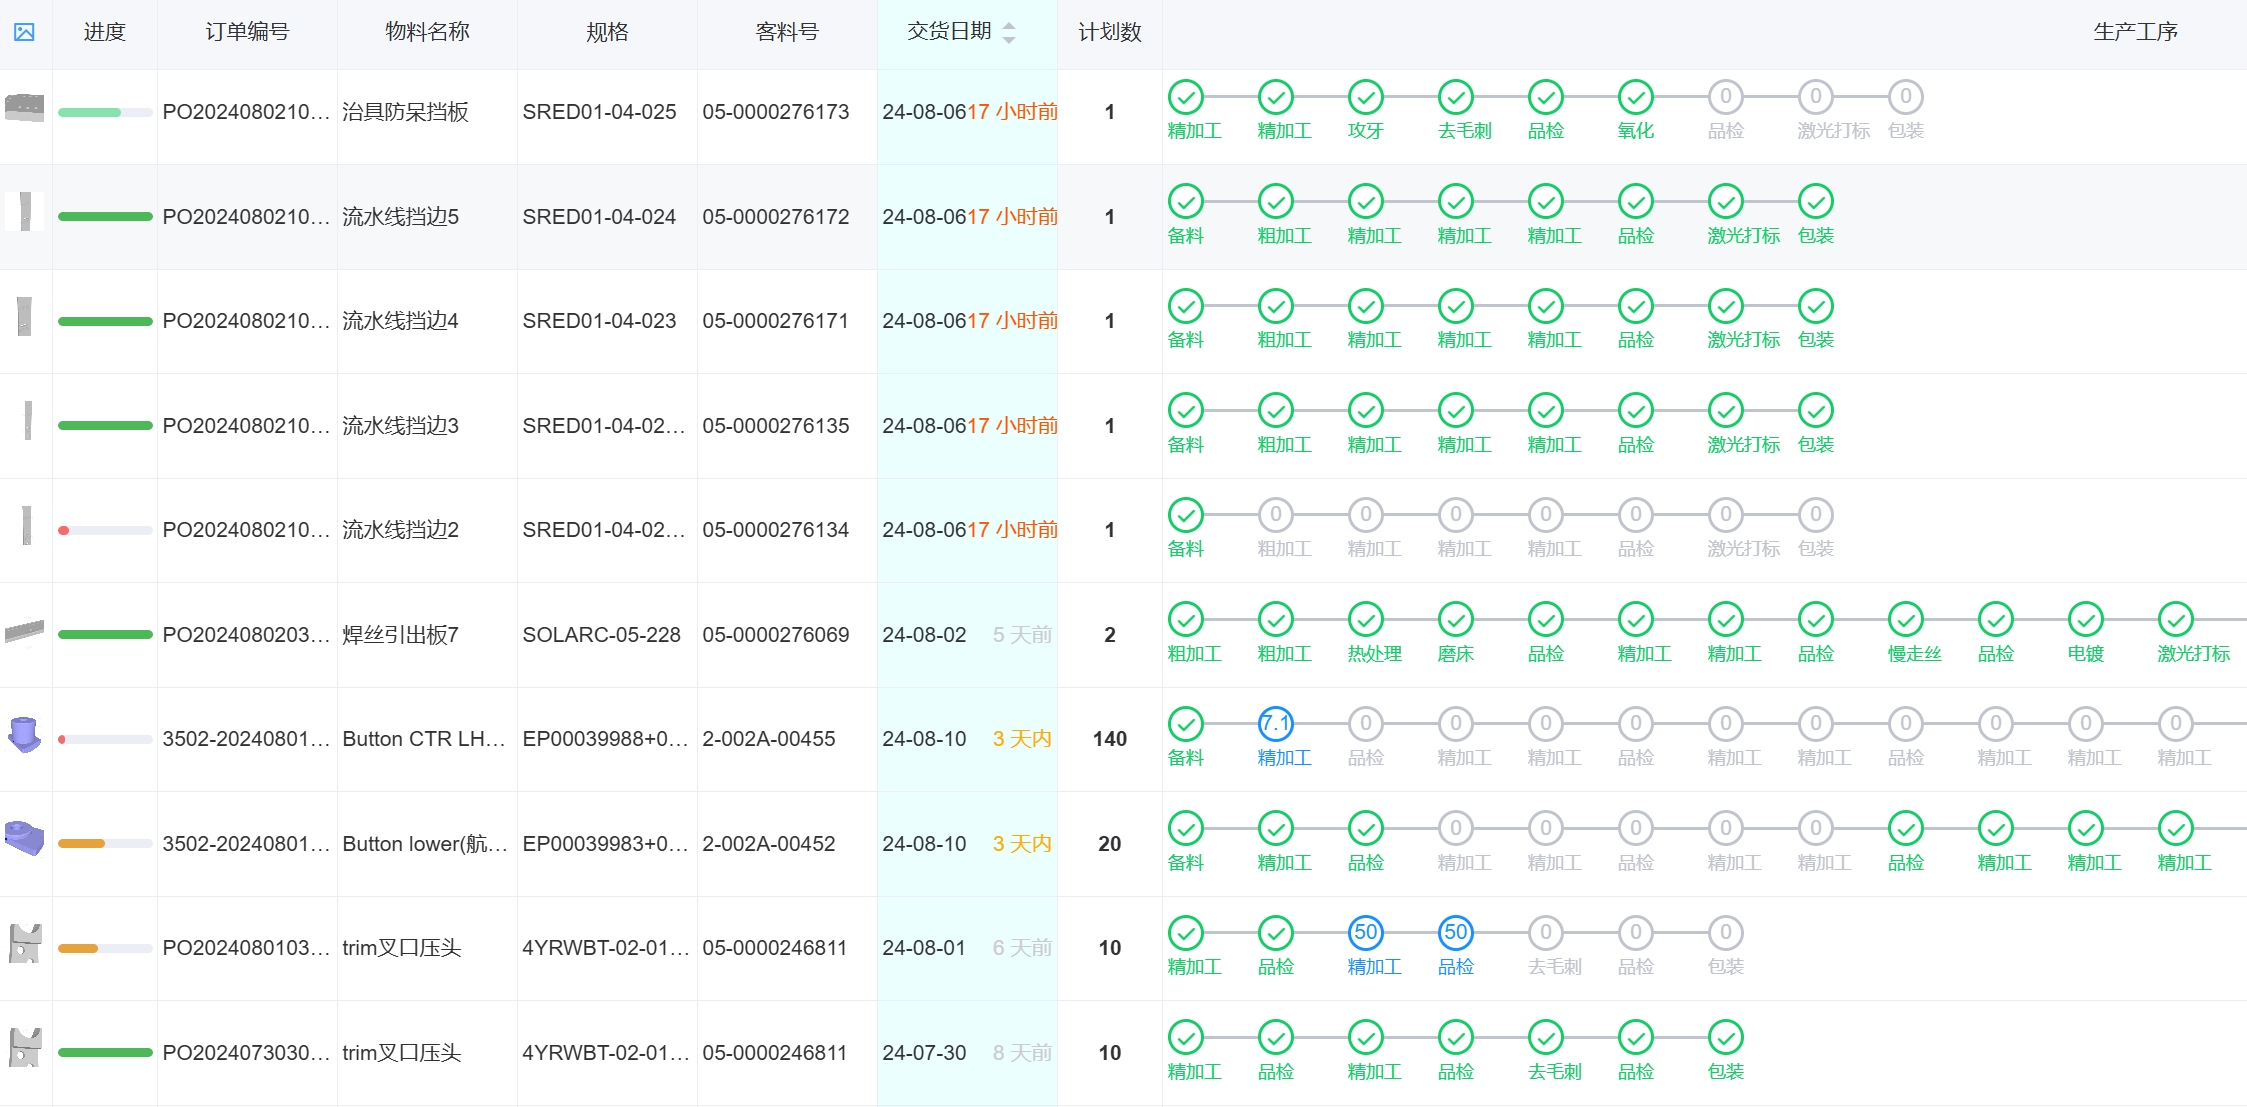Viewport: 2247px width, 1107px height.
Task: Click the 生产工序 column header
Action: 2135,32
